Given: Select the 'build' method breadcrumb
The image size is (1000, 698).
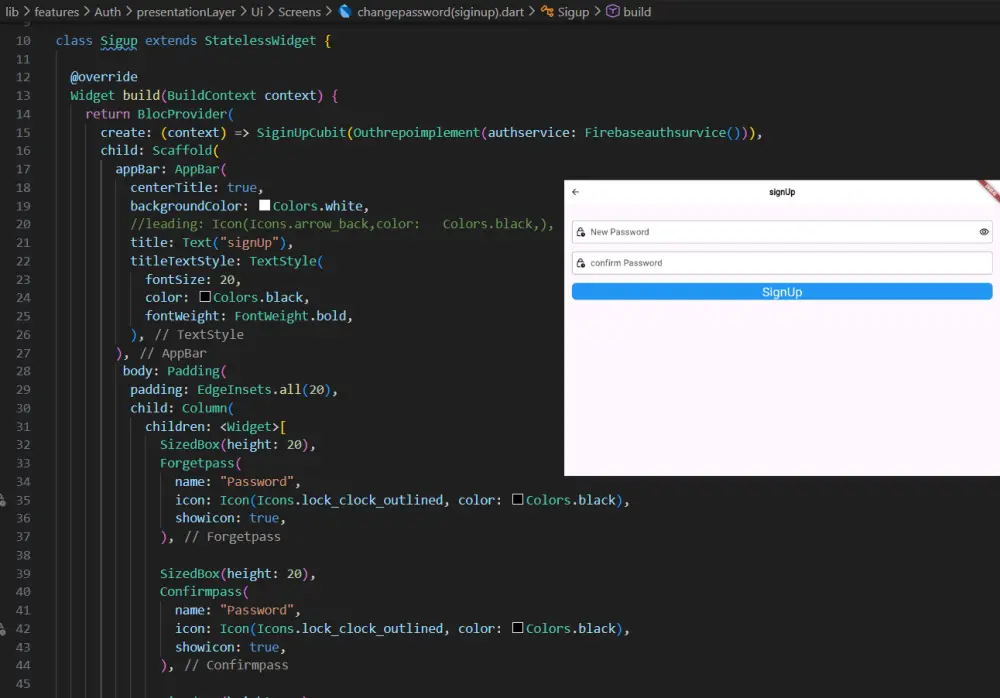Looking at the screenshot, I should [x=636, y=11].
